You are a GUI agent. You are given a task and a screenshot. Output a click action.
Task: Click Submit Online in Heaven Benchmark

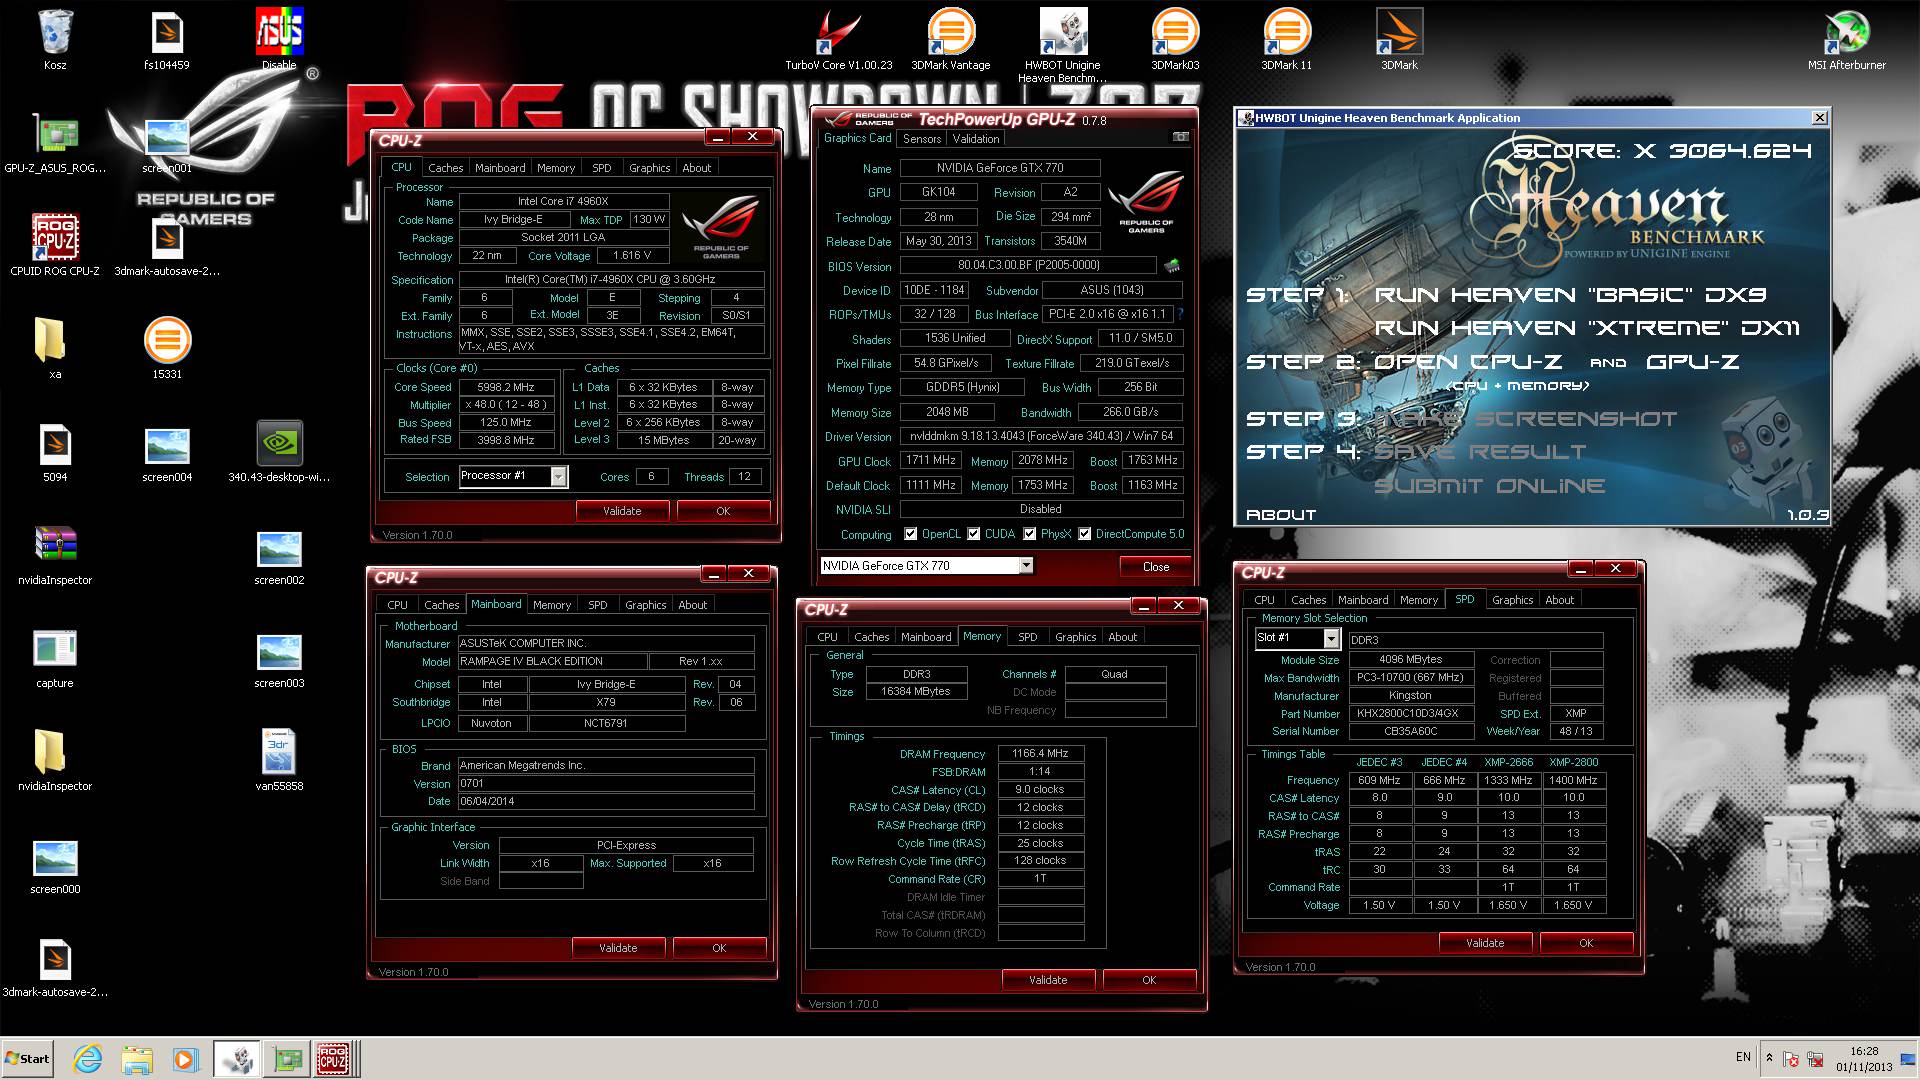(1489, 486)
